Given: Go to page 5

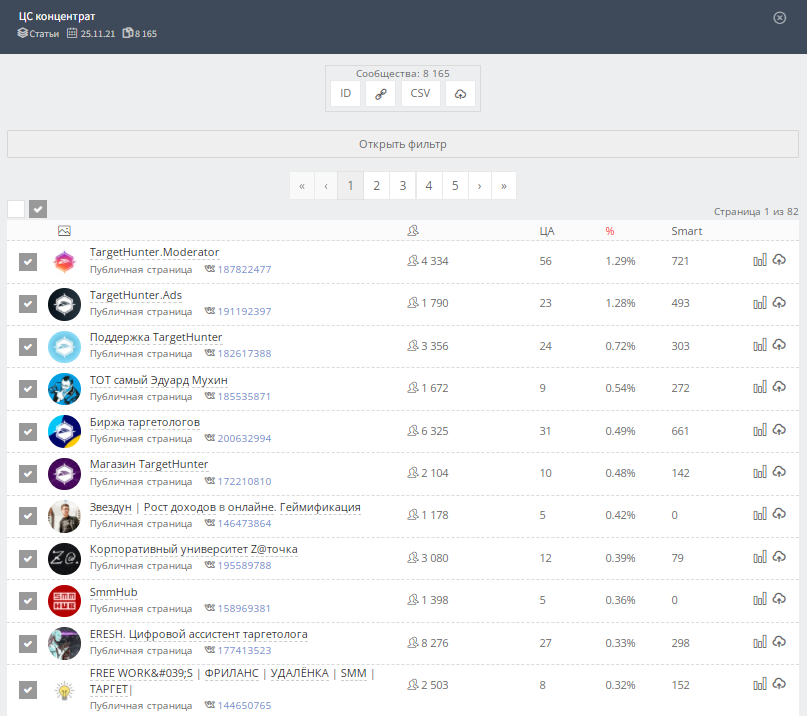Looking at the screenshot, I should 455,186.
